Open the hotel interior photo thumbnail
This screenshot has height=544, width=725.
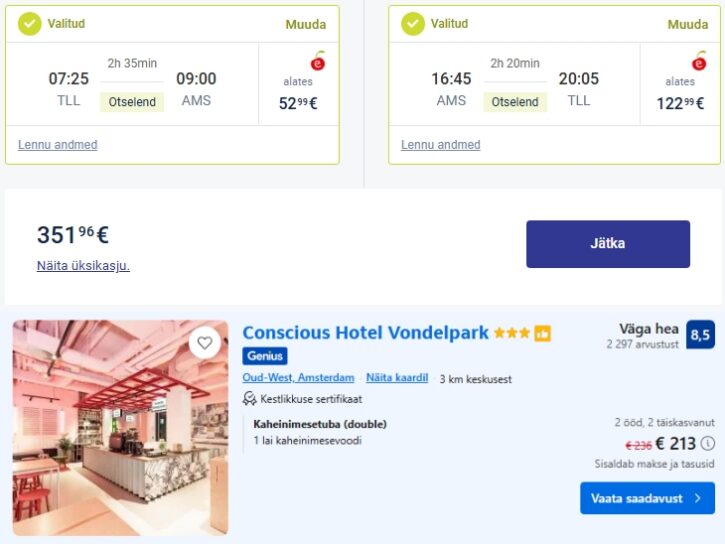point(120,440)
